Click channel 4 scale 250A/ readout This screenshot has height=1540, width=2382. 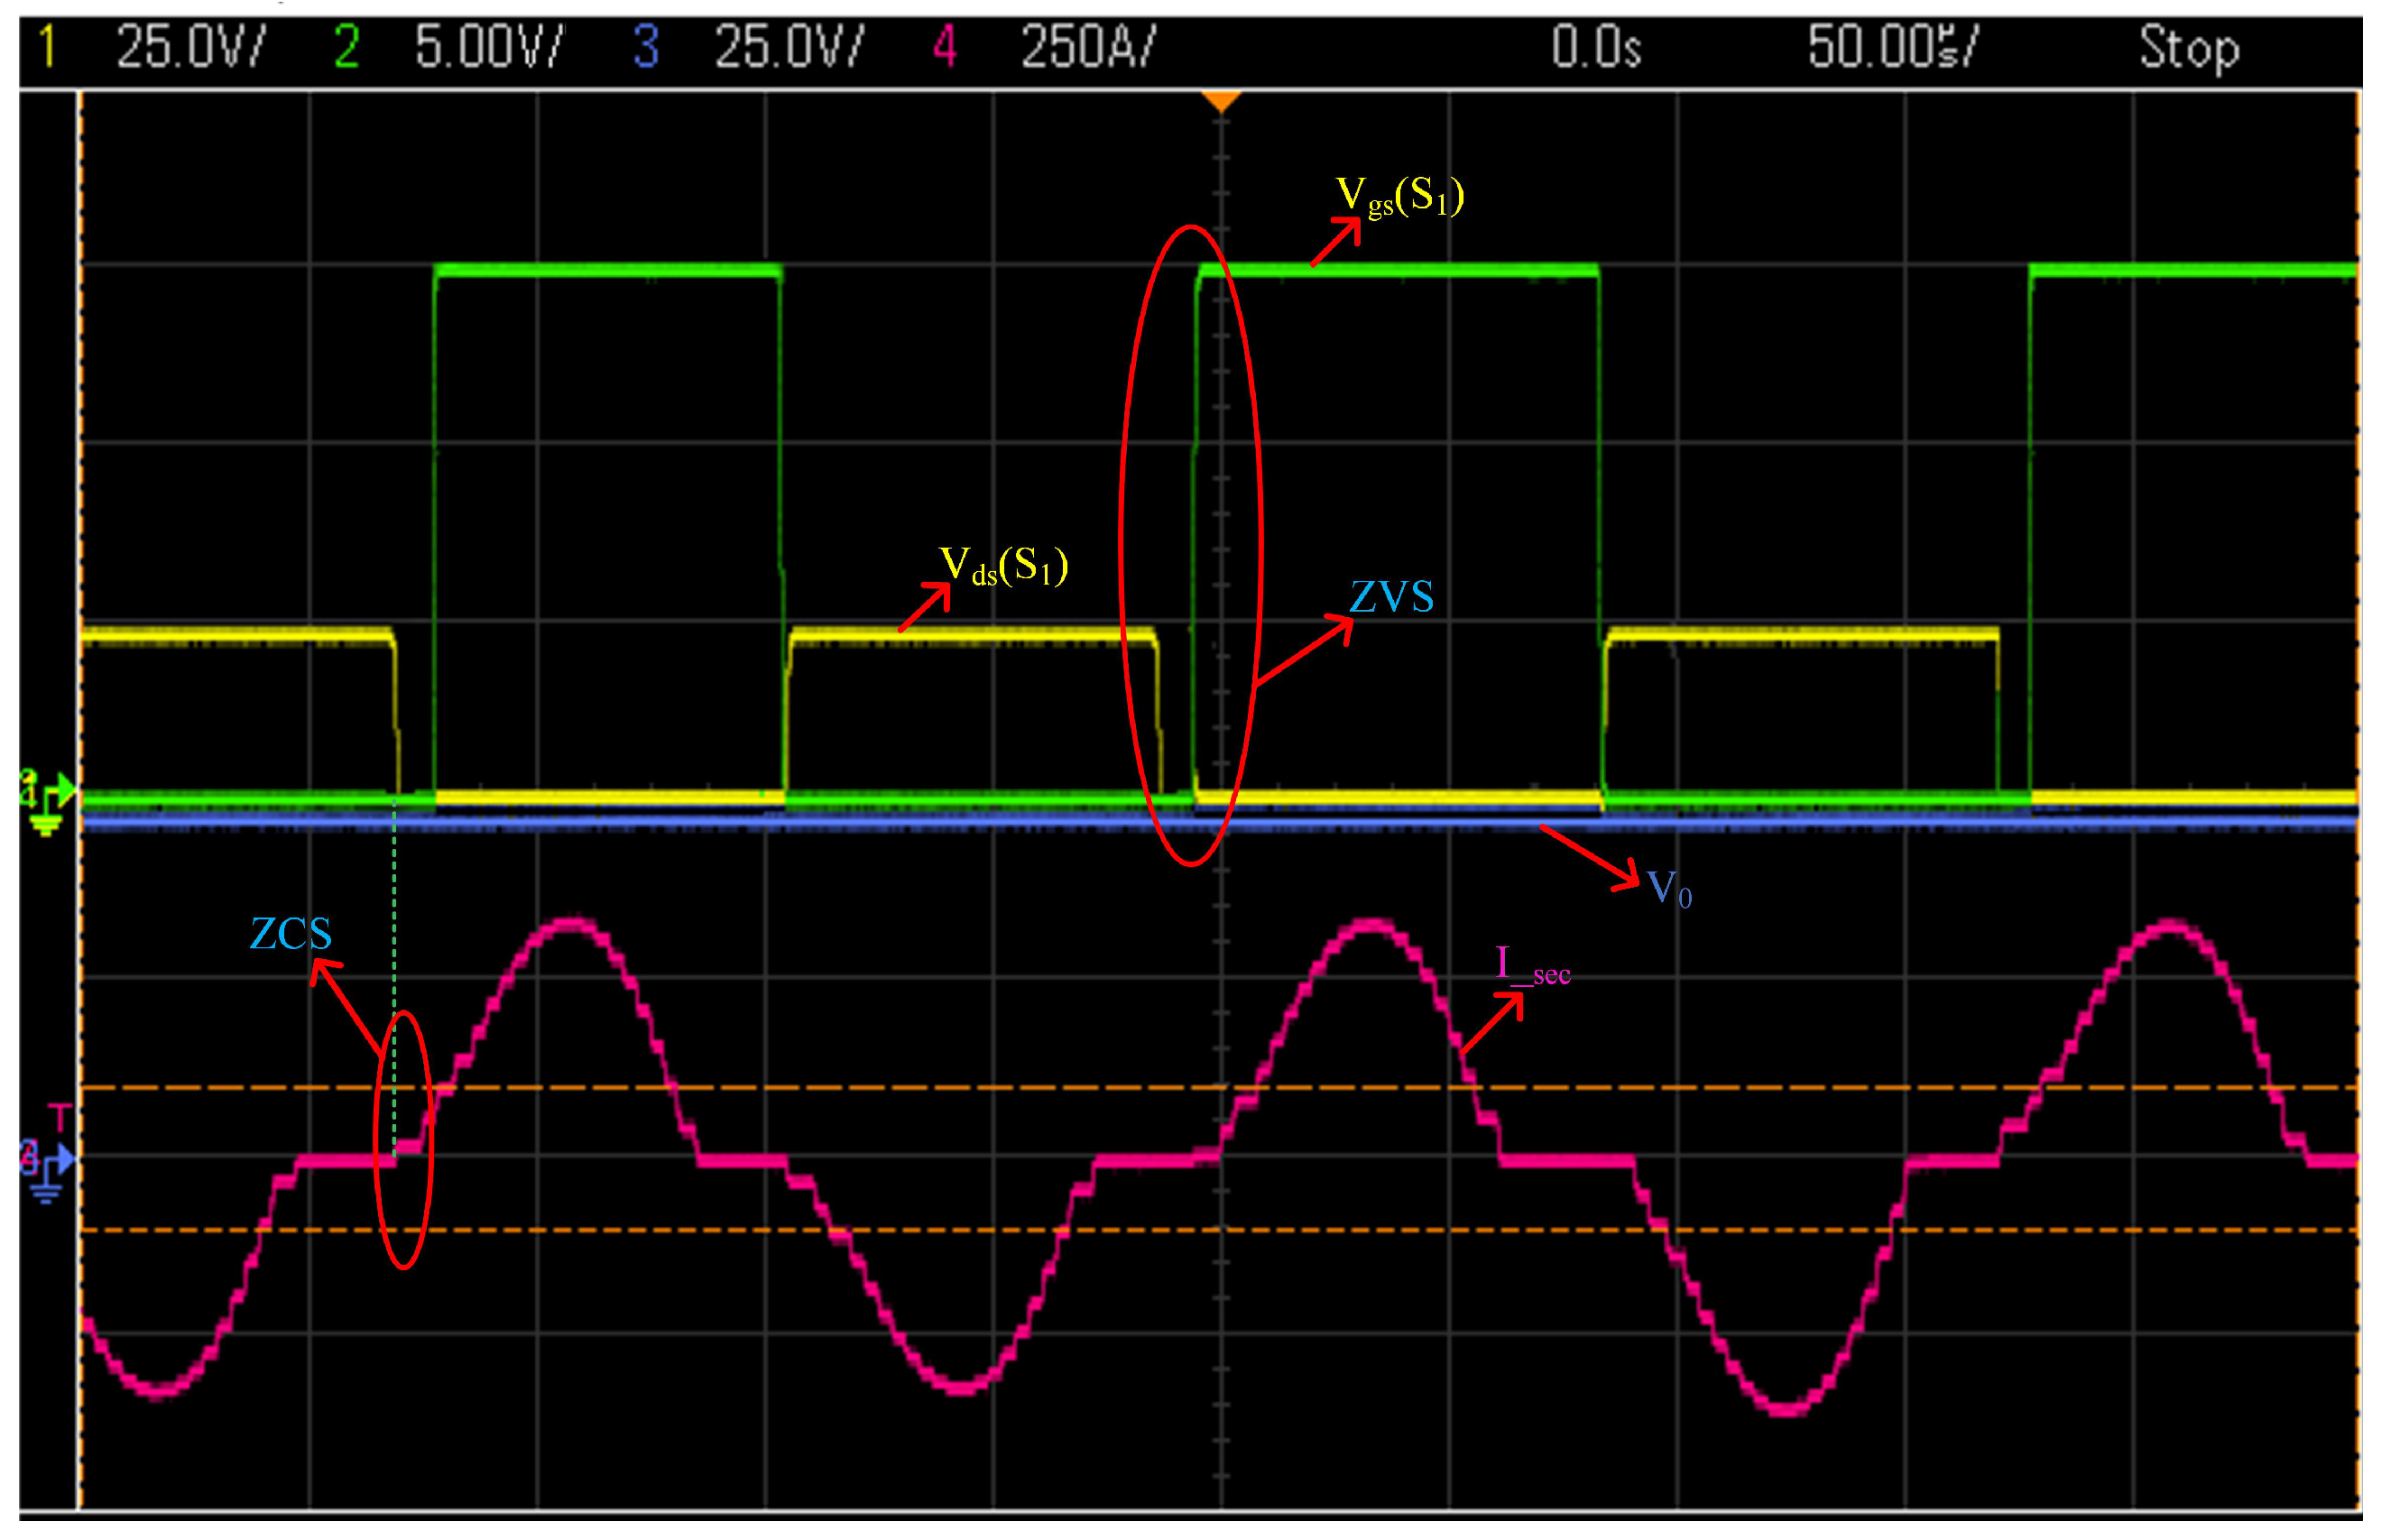pyautogui.click(x=1088, y=47)
